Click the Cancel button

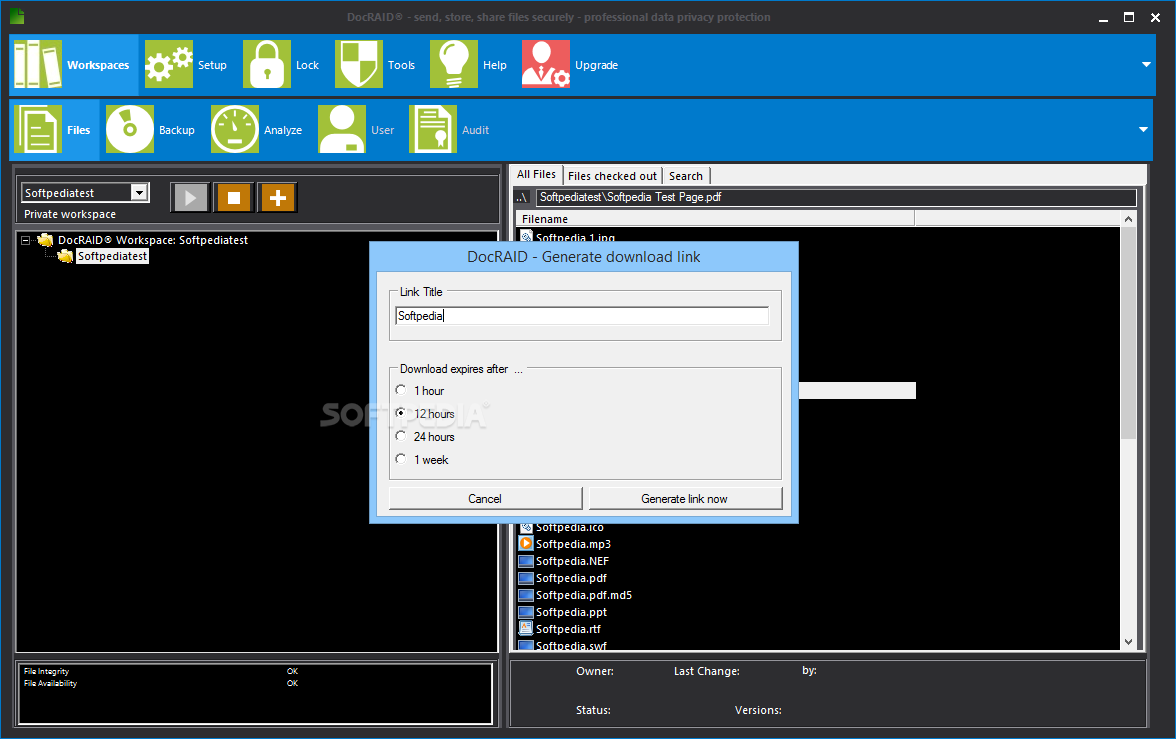(x=485, y=499)
